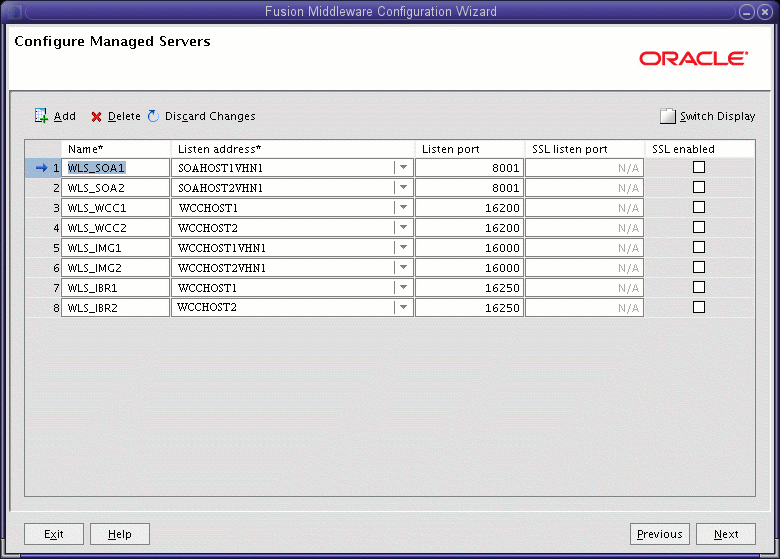Click listen port 16000 for WLS_IMG1
Screen dimensions: 780x559
(x=470, y=248)
